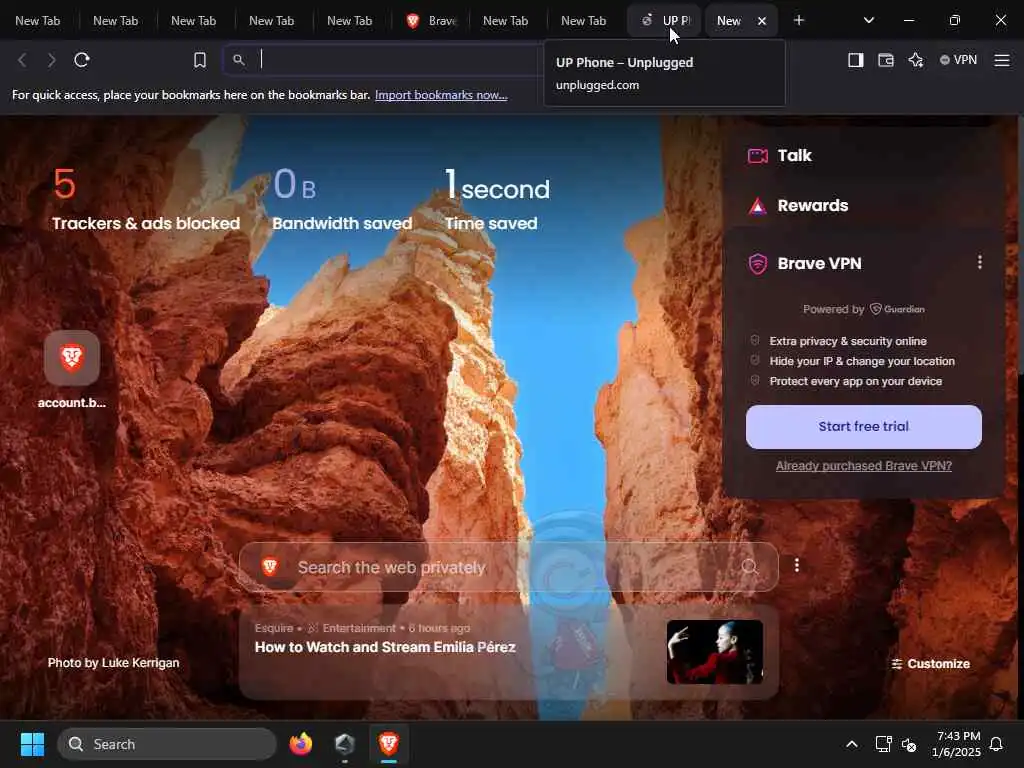The width and height of the screenshot is (1024, 768).
Task: Click Bandwidth saved stat
Action: point(342,199)
